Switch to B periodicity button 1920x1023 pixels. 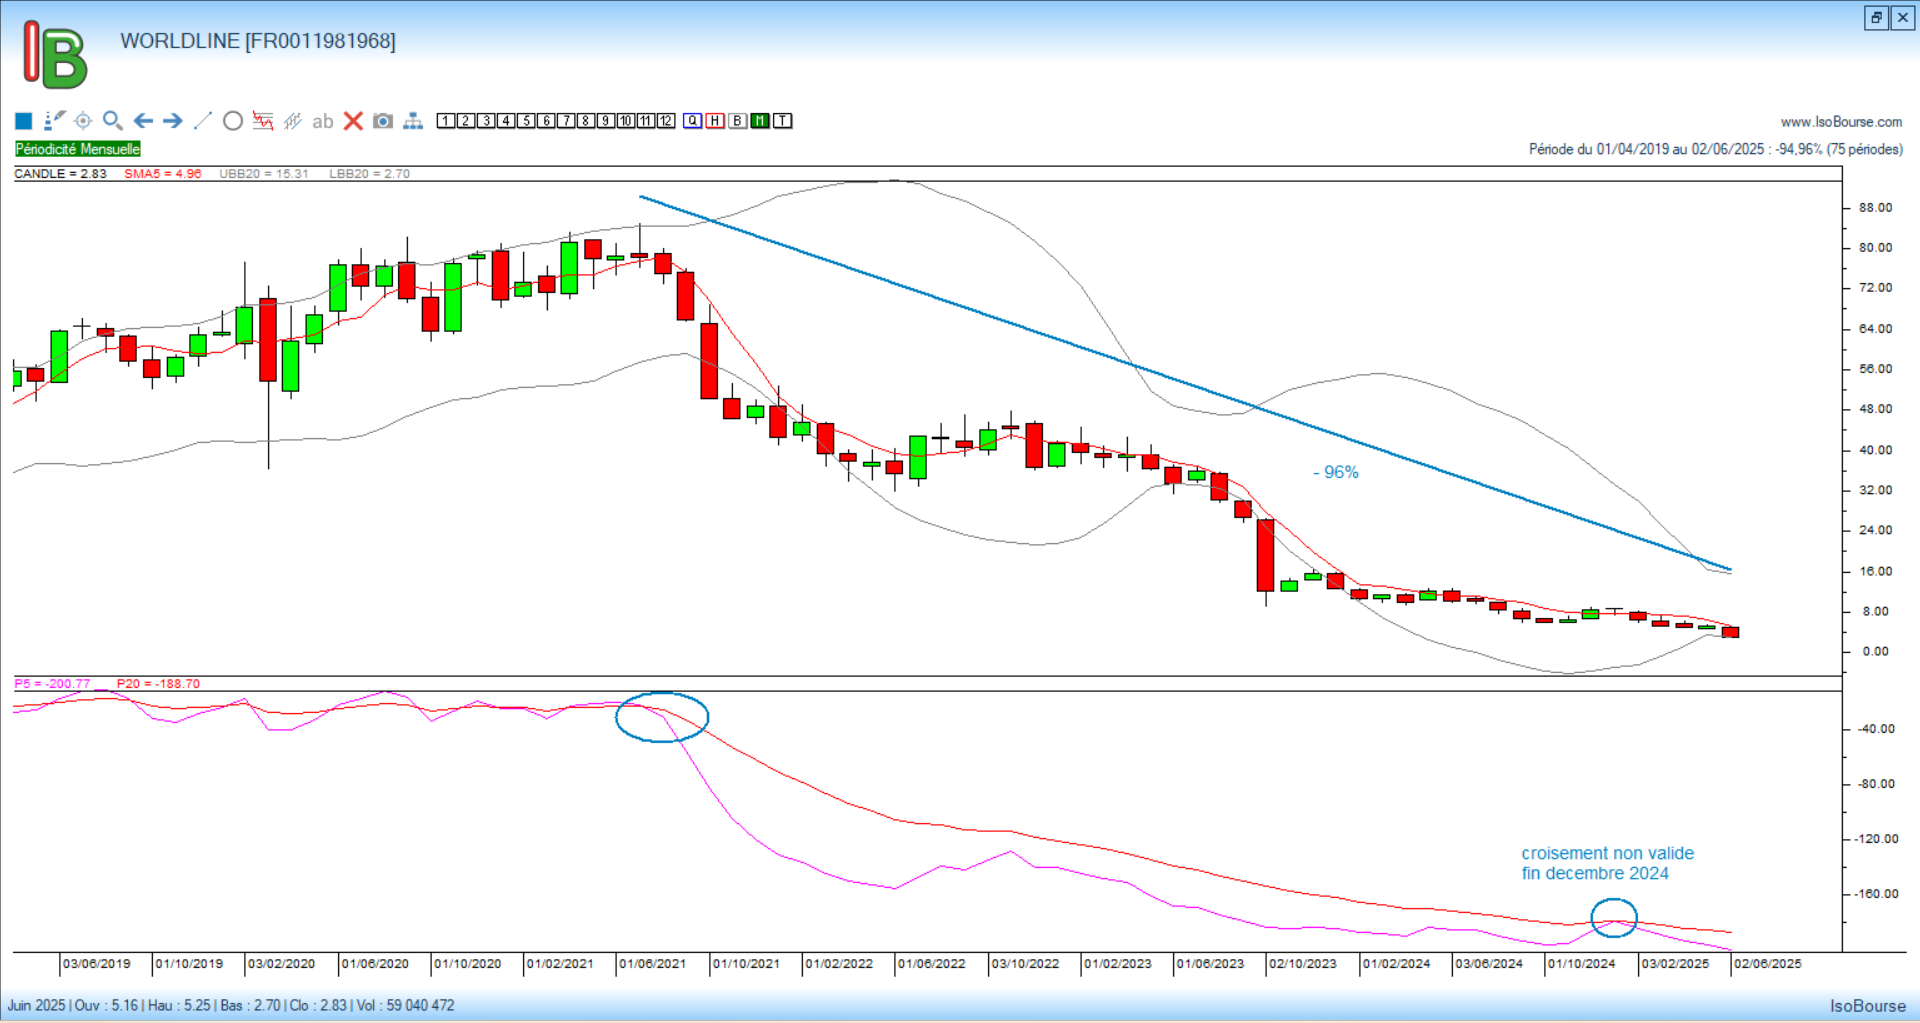[738, 121]
